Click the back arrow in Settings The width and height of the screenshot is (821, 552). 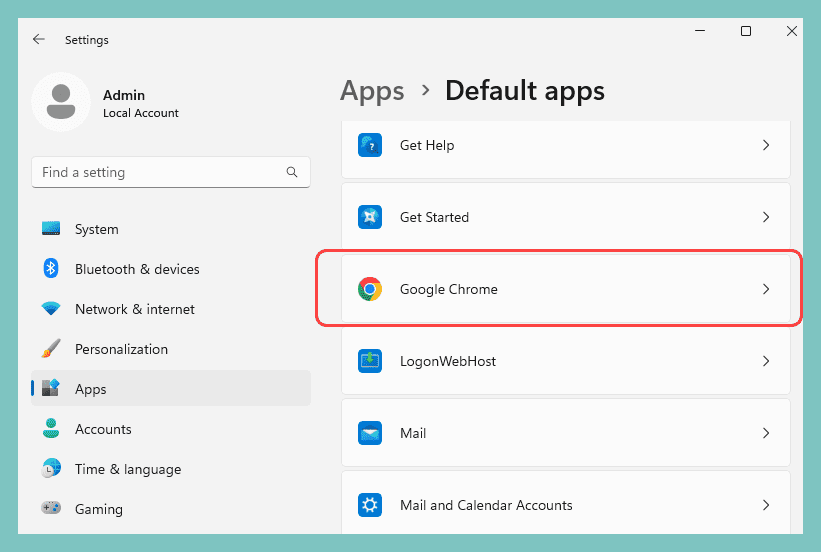tap(39, 39)
